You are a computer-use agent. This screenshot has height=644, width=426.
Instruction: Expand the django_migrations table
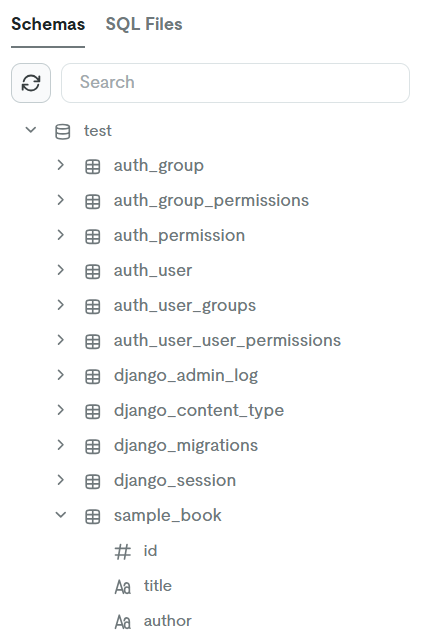[x=61, y=445]
